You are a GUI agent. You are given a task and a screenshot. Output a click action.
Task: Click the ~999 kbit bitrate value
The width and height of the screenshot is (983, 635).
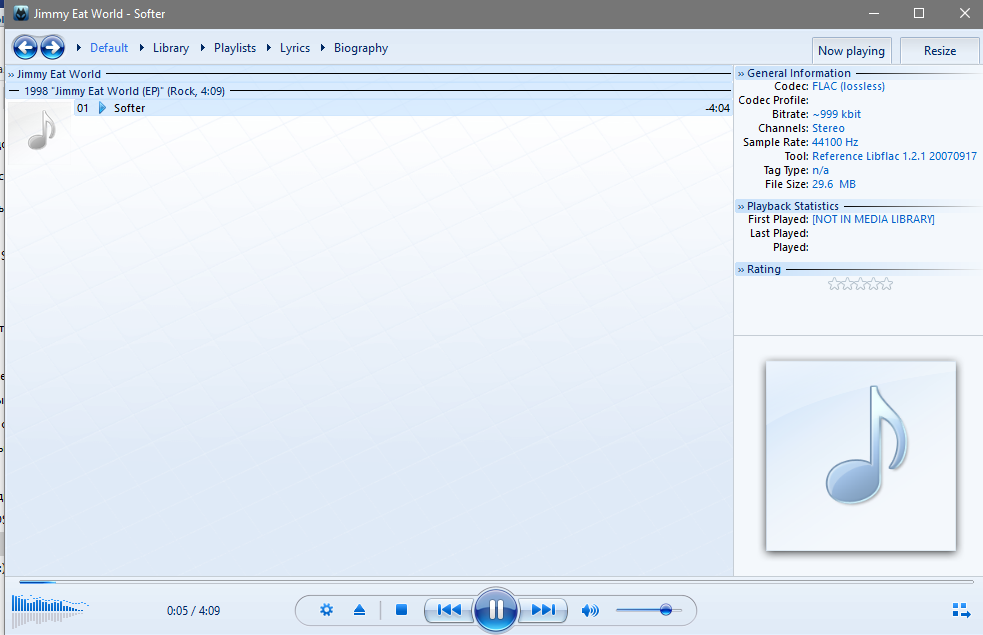836,114
